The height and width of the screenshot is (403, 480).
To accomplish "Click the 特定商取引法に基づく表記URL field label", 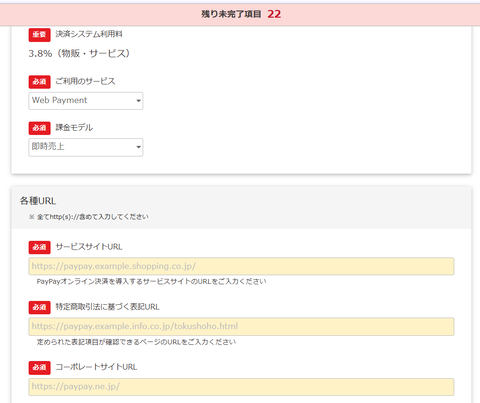I will click(x=107, y=307).
